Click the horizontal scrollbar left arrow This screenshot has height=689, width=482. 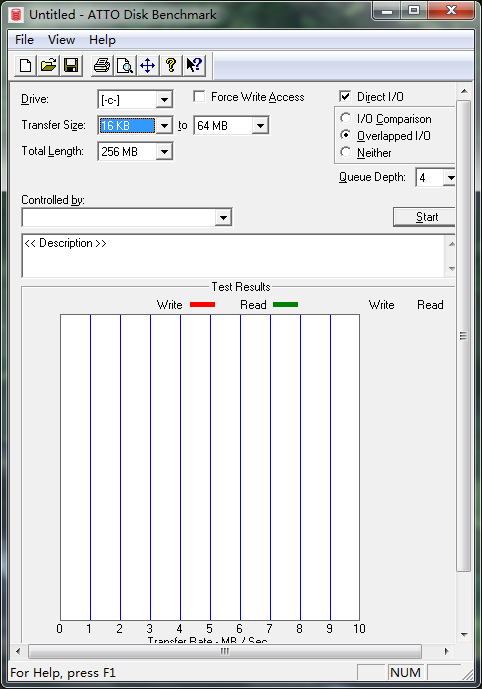point(18,651)
